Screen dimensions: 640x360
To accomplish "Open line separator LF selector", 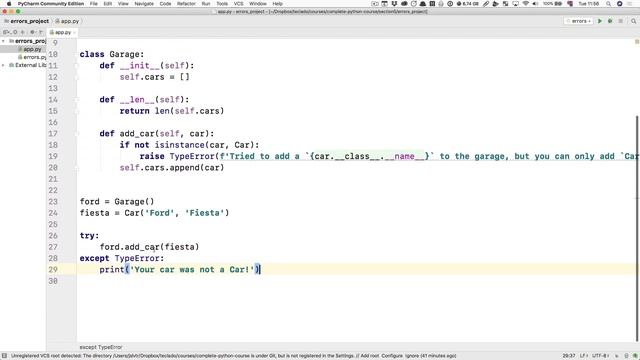I will pyautogui.click(x=584, y=356).
